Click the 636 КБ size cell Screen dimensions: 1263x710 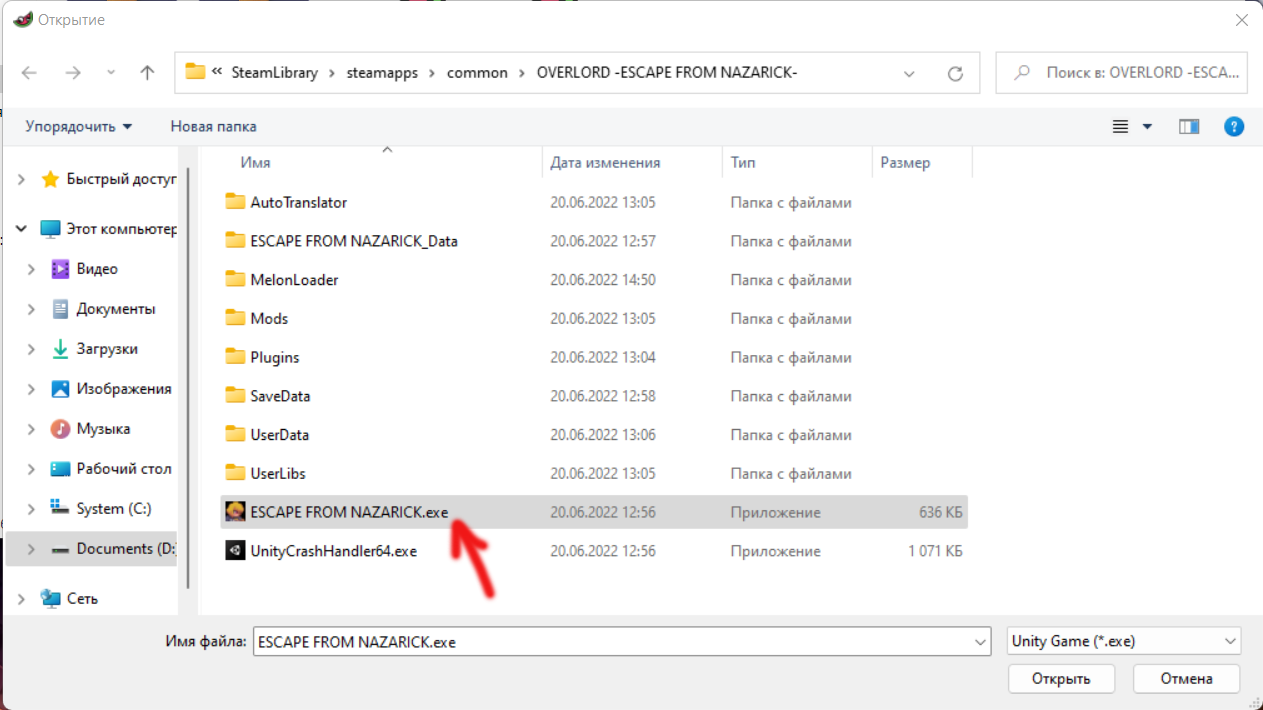pyautogui.click(x=940, y=512)
